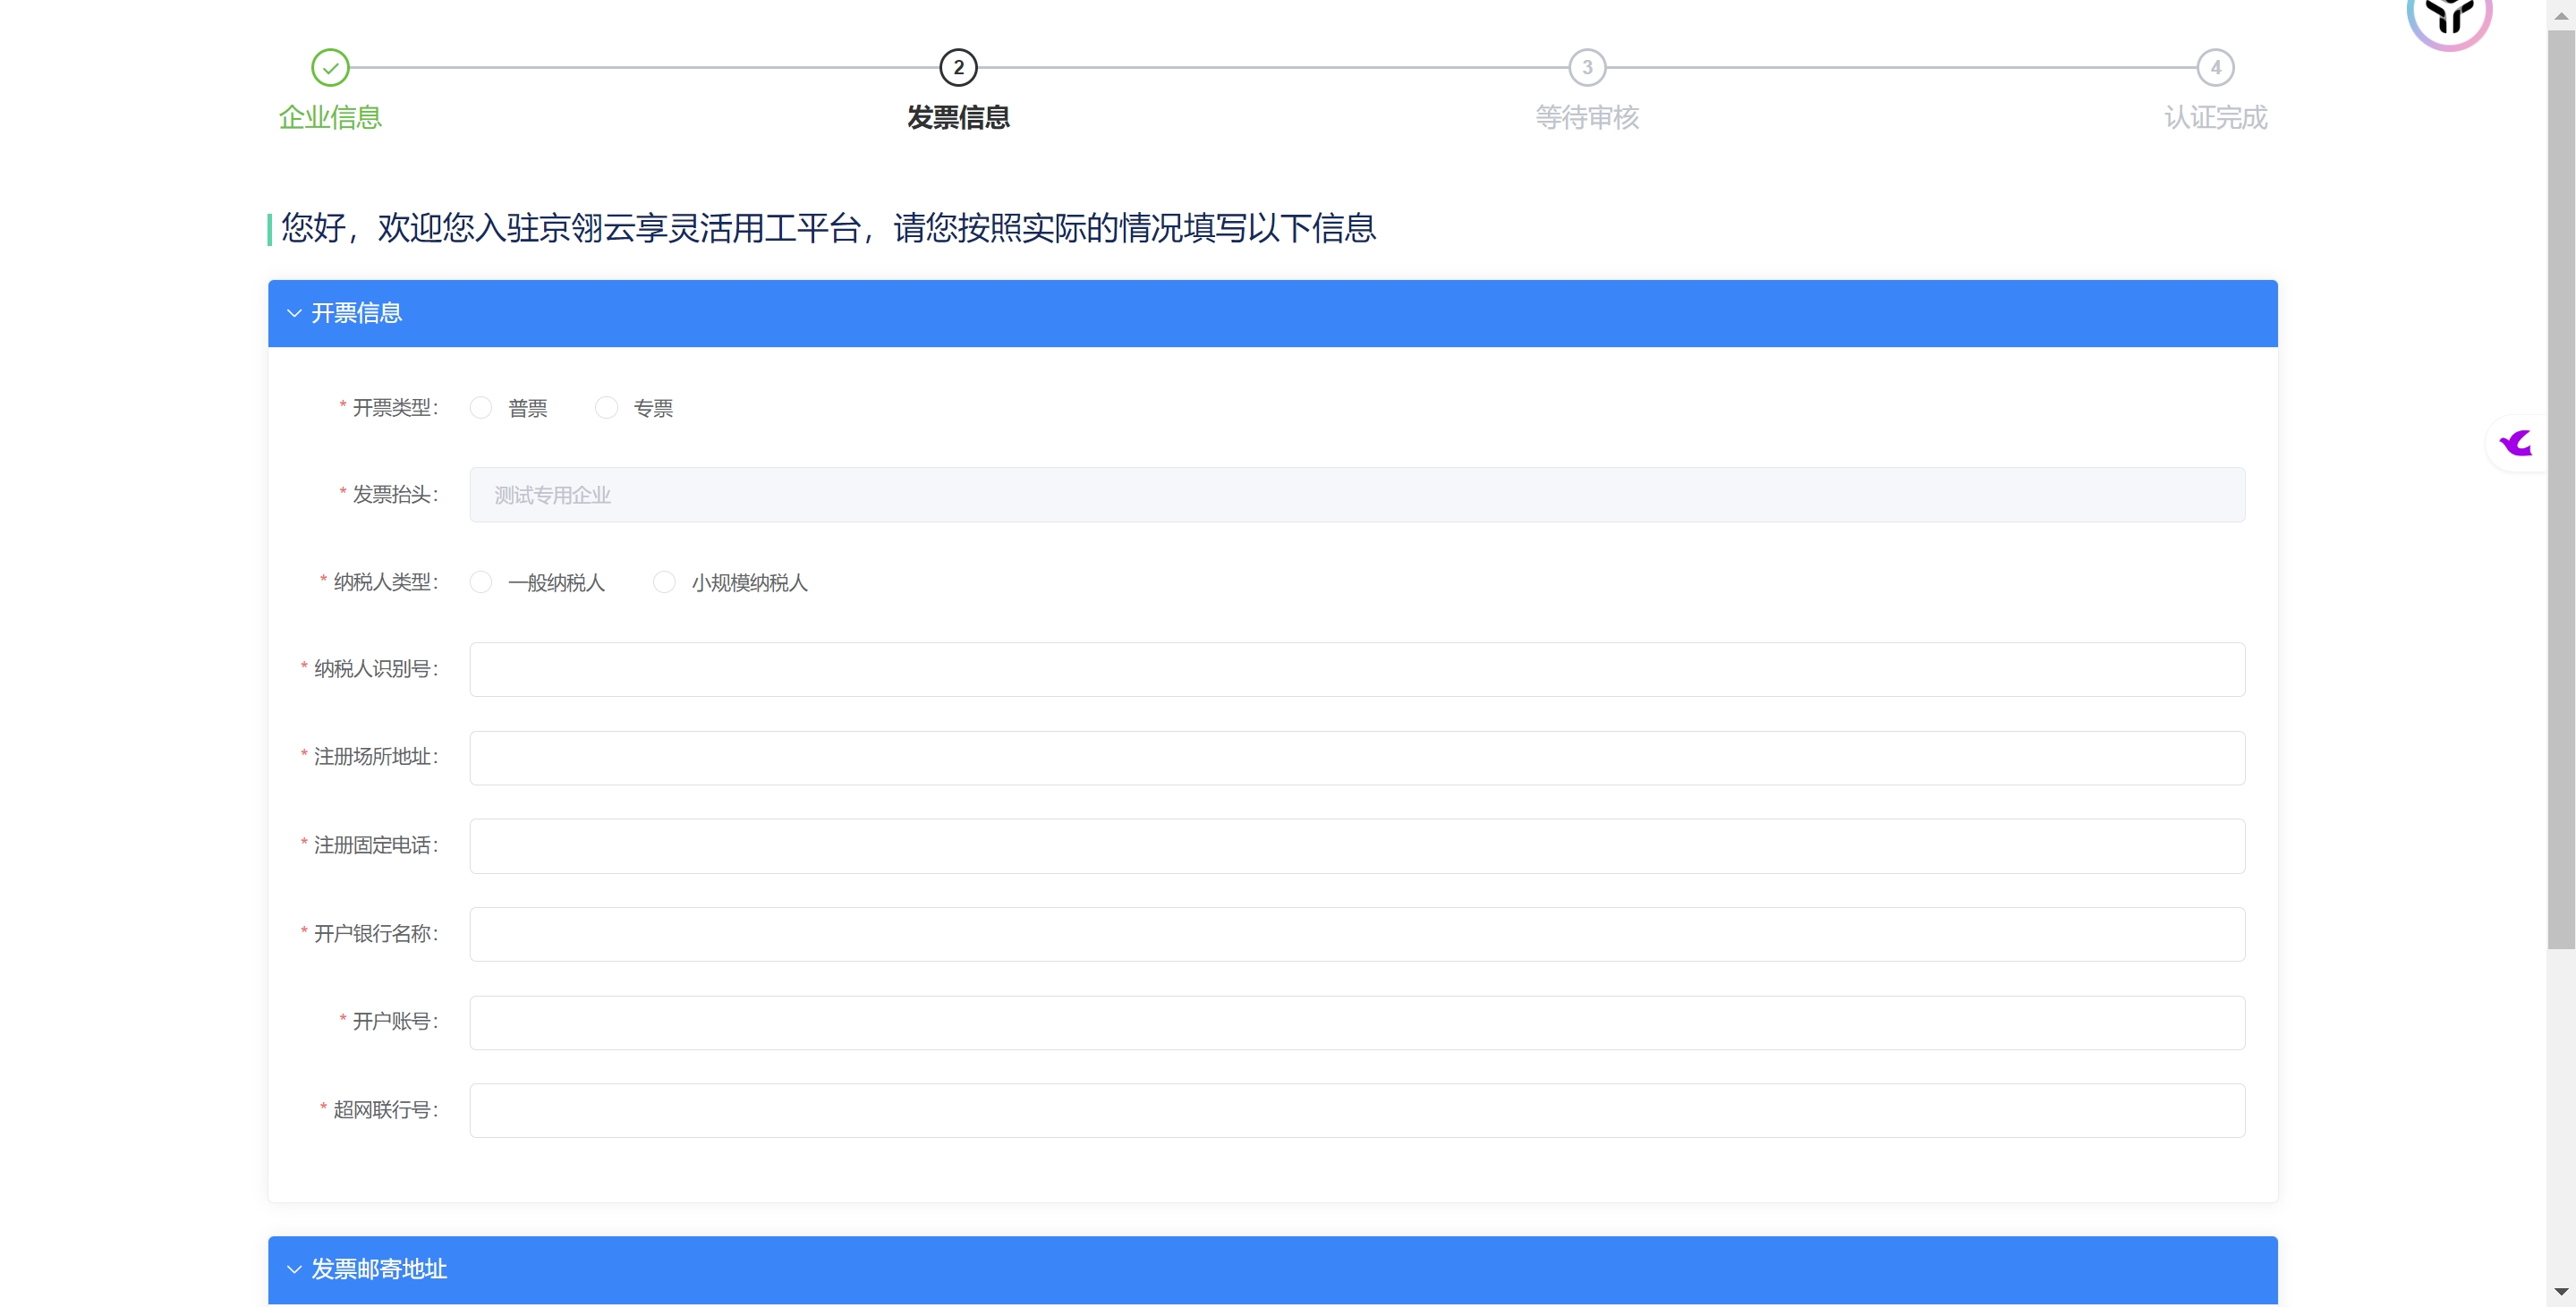The height and width of the screenshot is (1307, 2576).
Task: Focus the 纳税人识别号 input field
Action: tap(1357, 670)
